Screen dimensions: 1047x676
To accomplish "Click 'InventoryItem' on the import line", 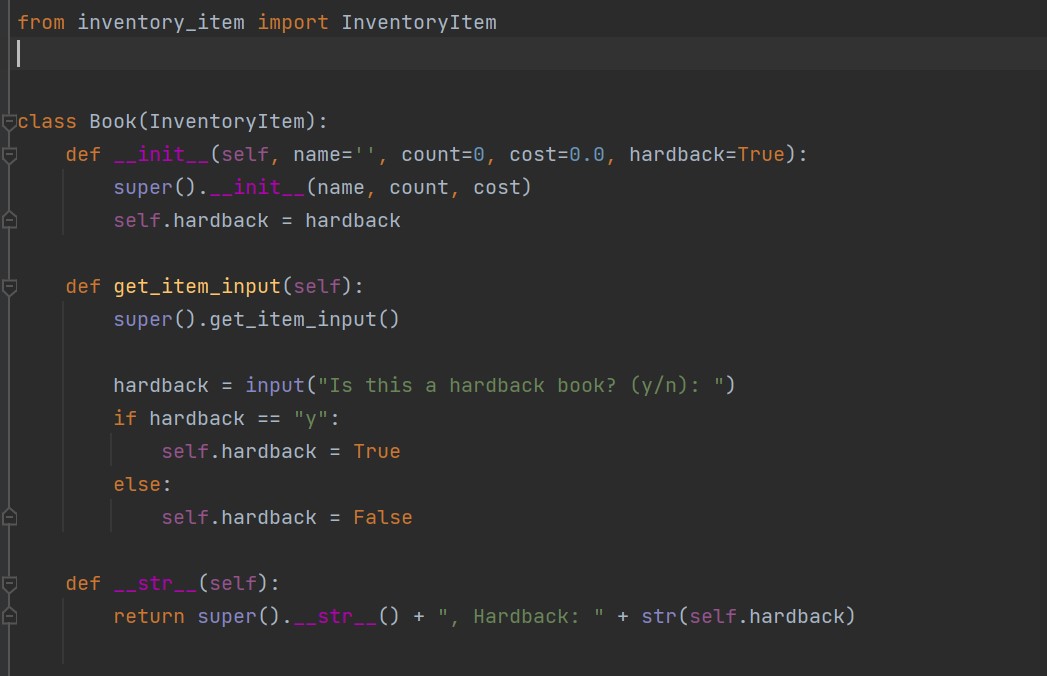I will pos(419,23).
